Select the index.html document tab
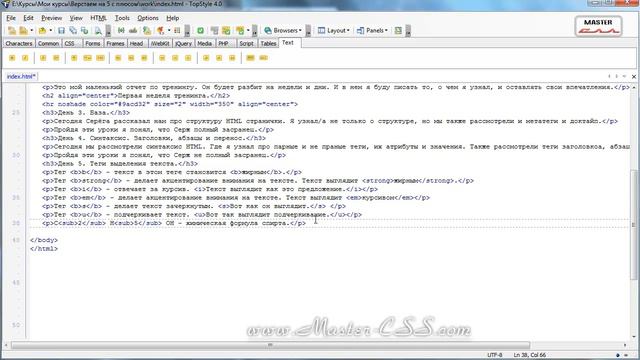Viewport: 640px width, 360px height. pos(21,76)
